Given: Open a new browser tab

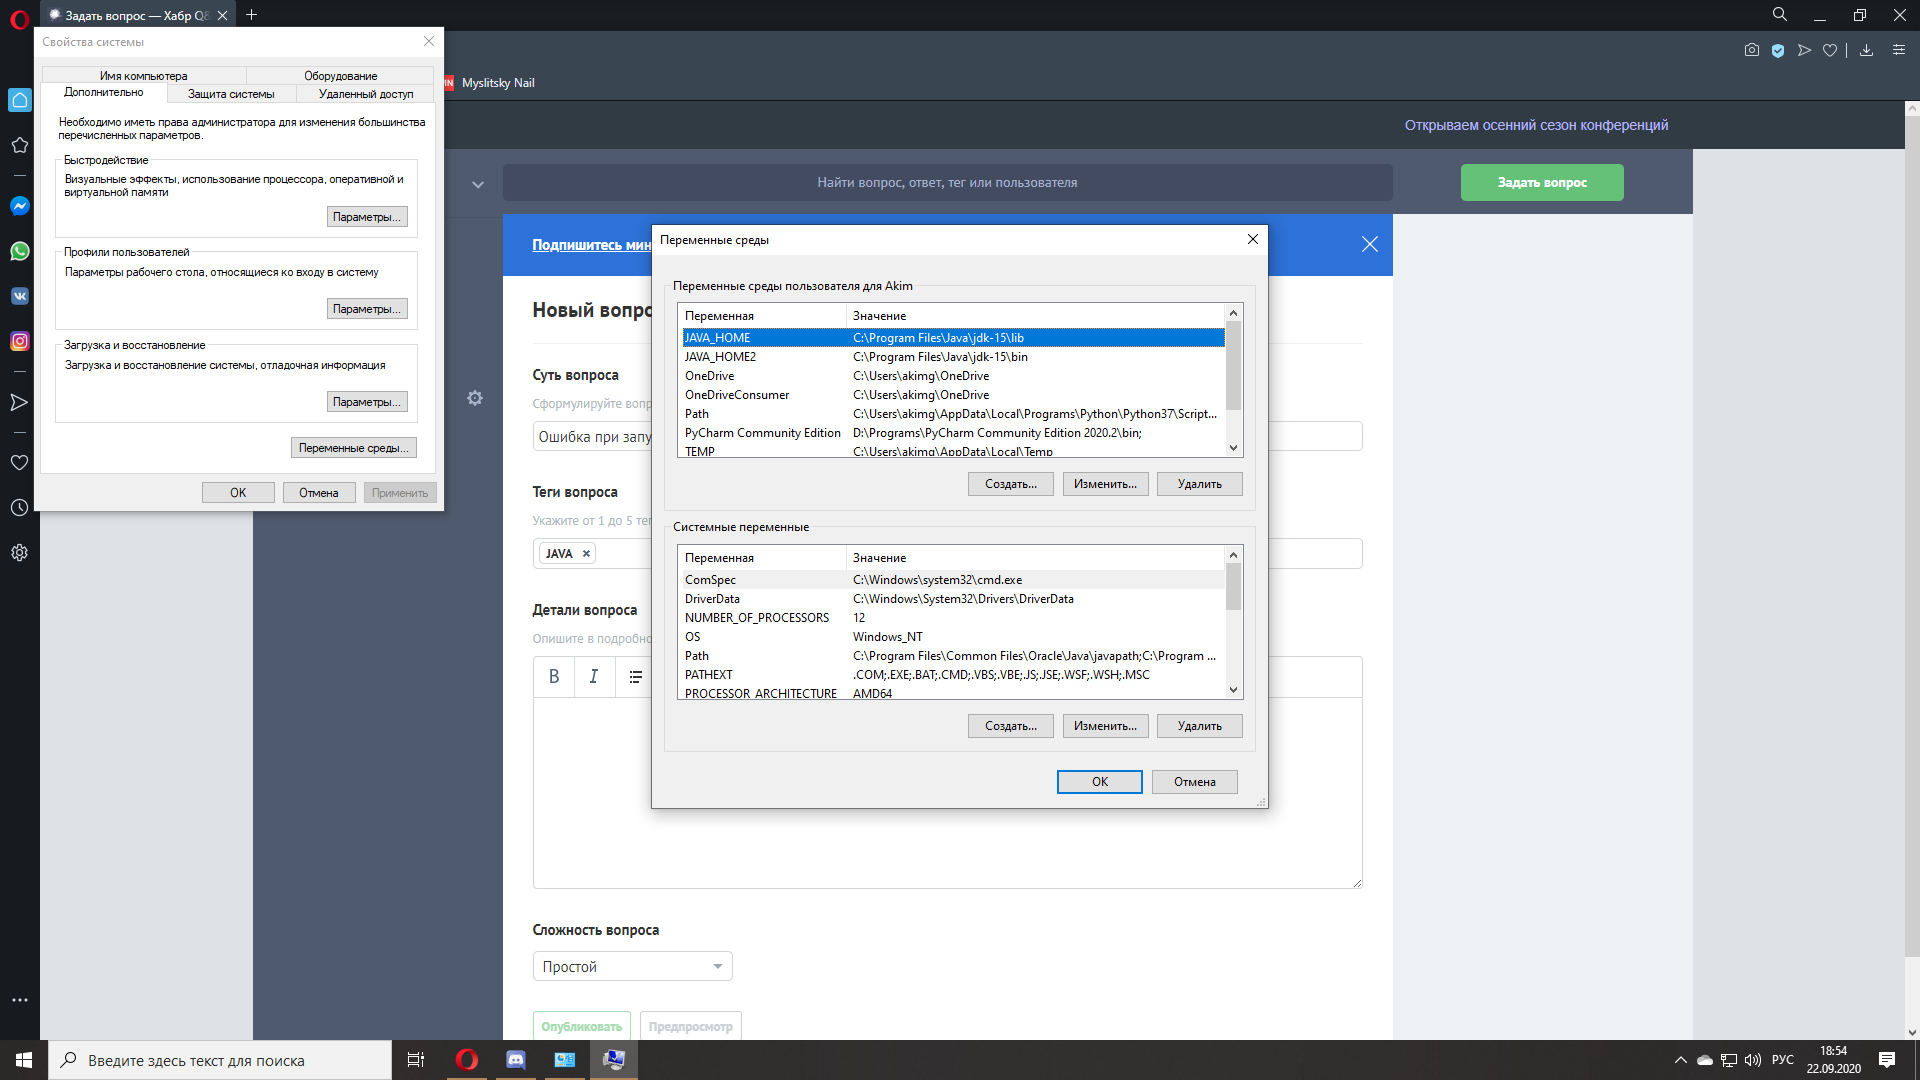Looking at the screenshot, I should tap(252, 15).
